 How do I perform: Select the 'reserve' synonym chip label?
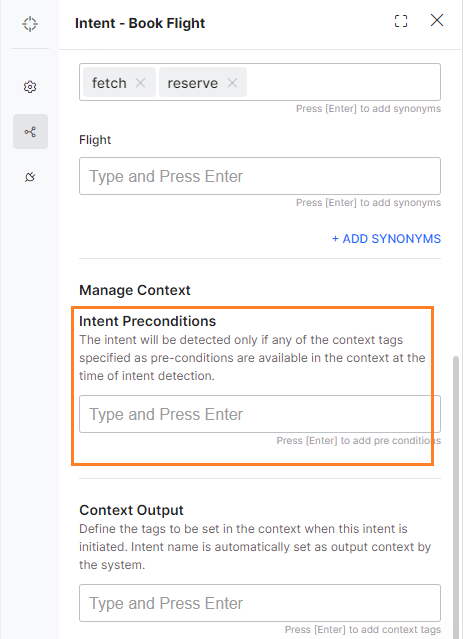point(193,83)
